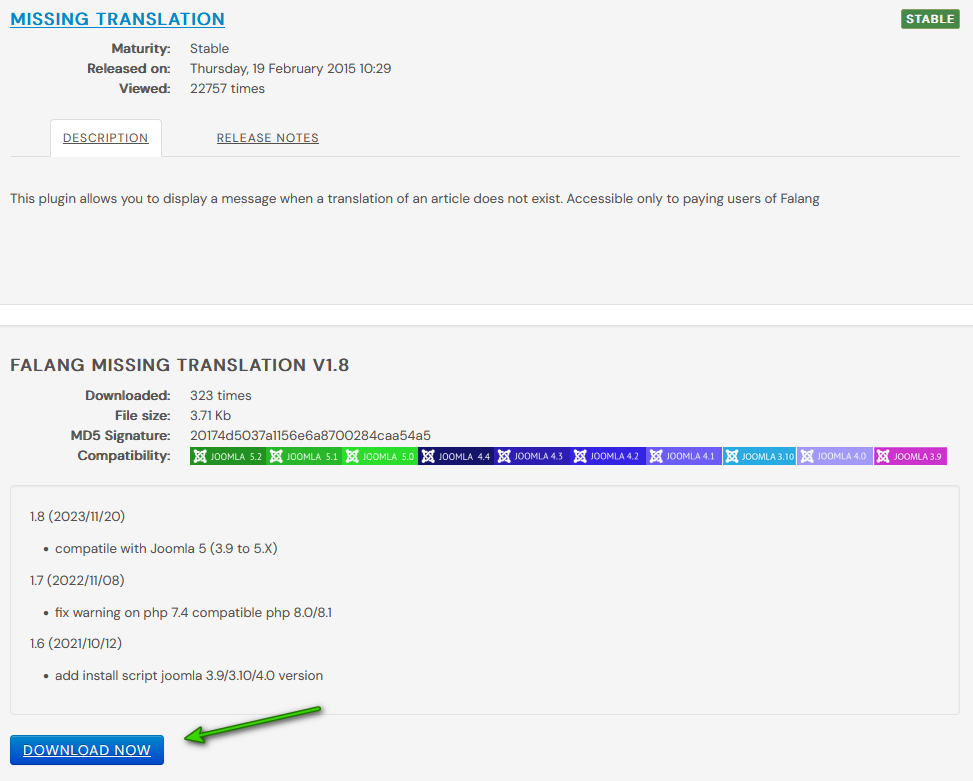This screenshot has height=781, width=973.
Task: Open the Release Notes tab
Action: click(x=267, y=138)
